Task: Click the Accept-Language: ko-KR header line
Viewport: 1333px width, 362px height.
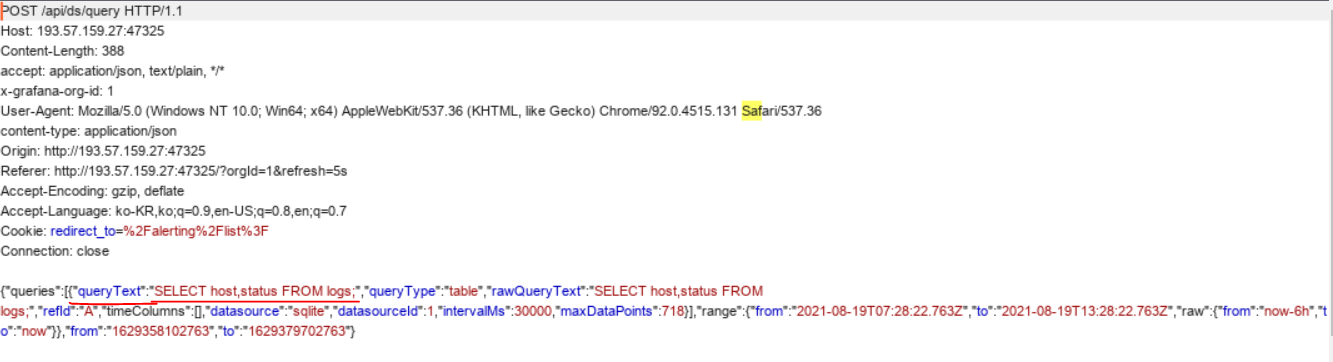Action: (x=174, y=211)
